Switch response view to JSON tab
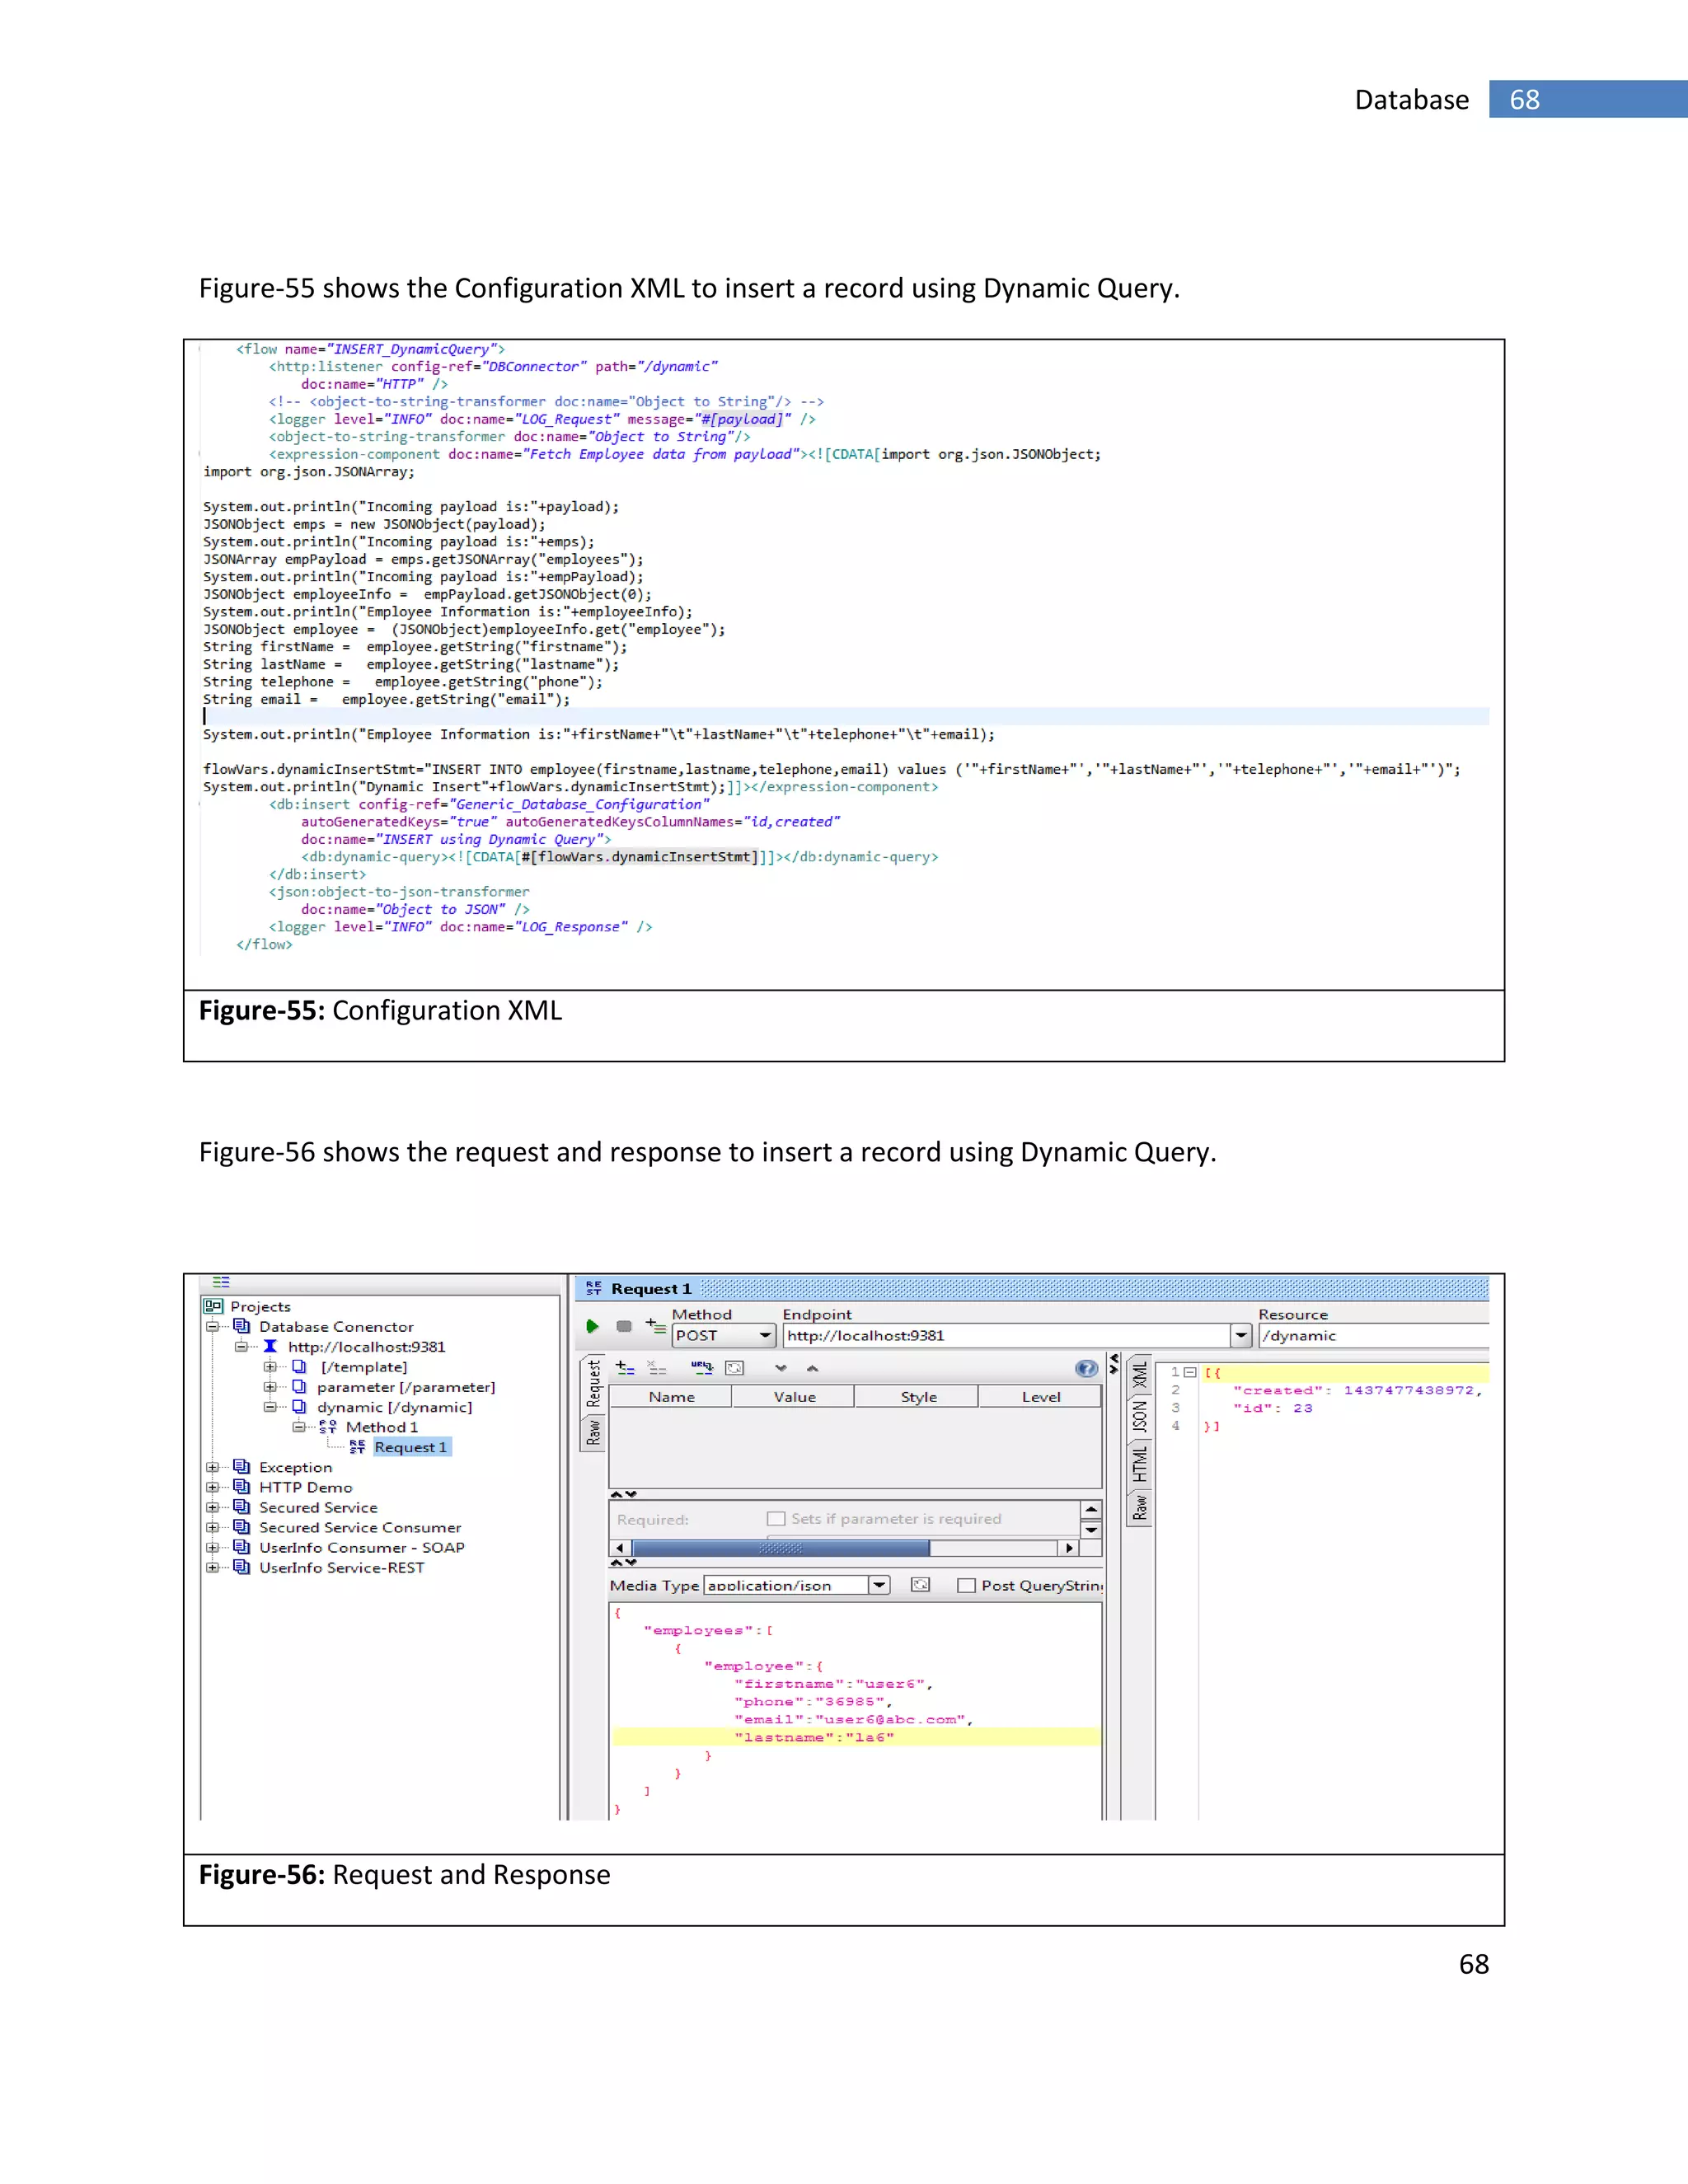The height and width of the screenshot is (2184, 1688). (x=1140, y=1417)
